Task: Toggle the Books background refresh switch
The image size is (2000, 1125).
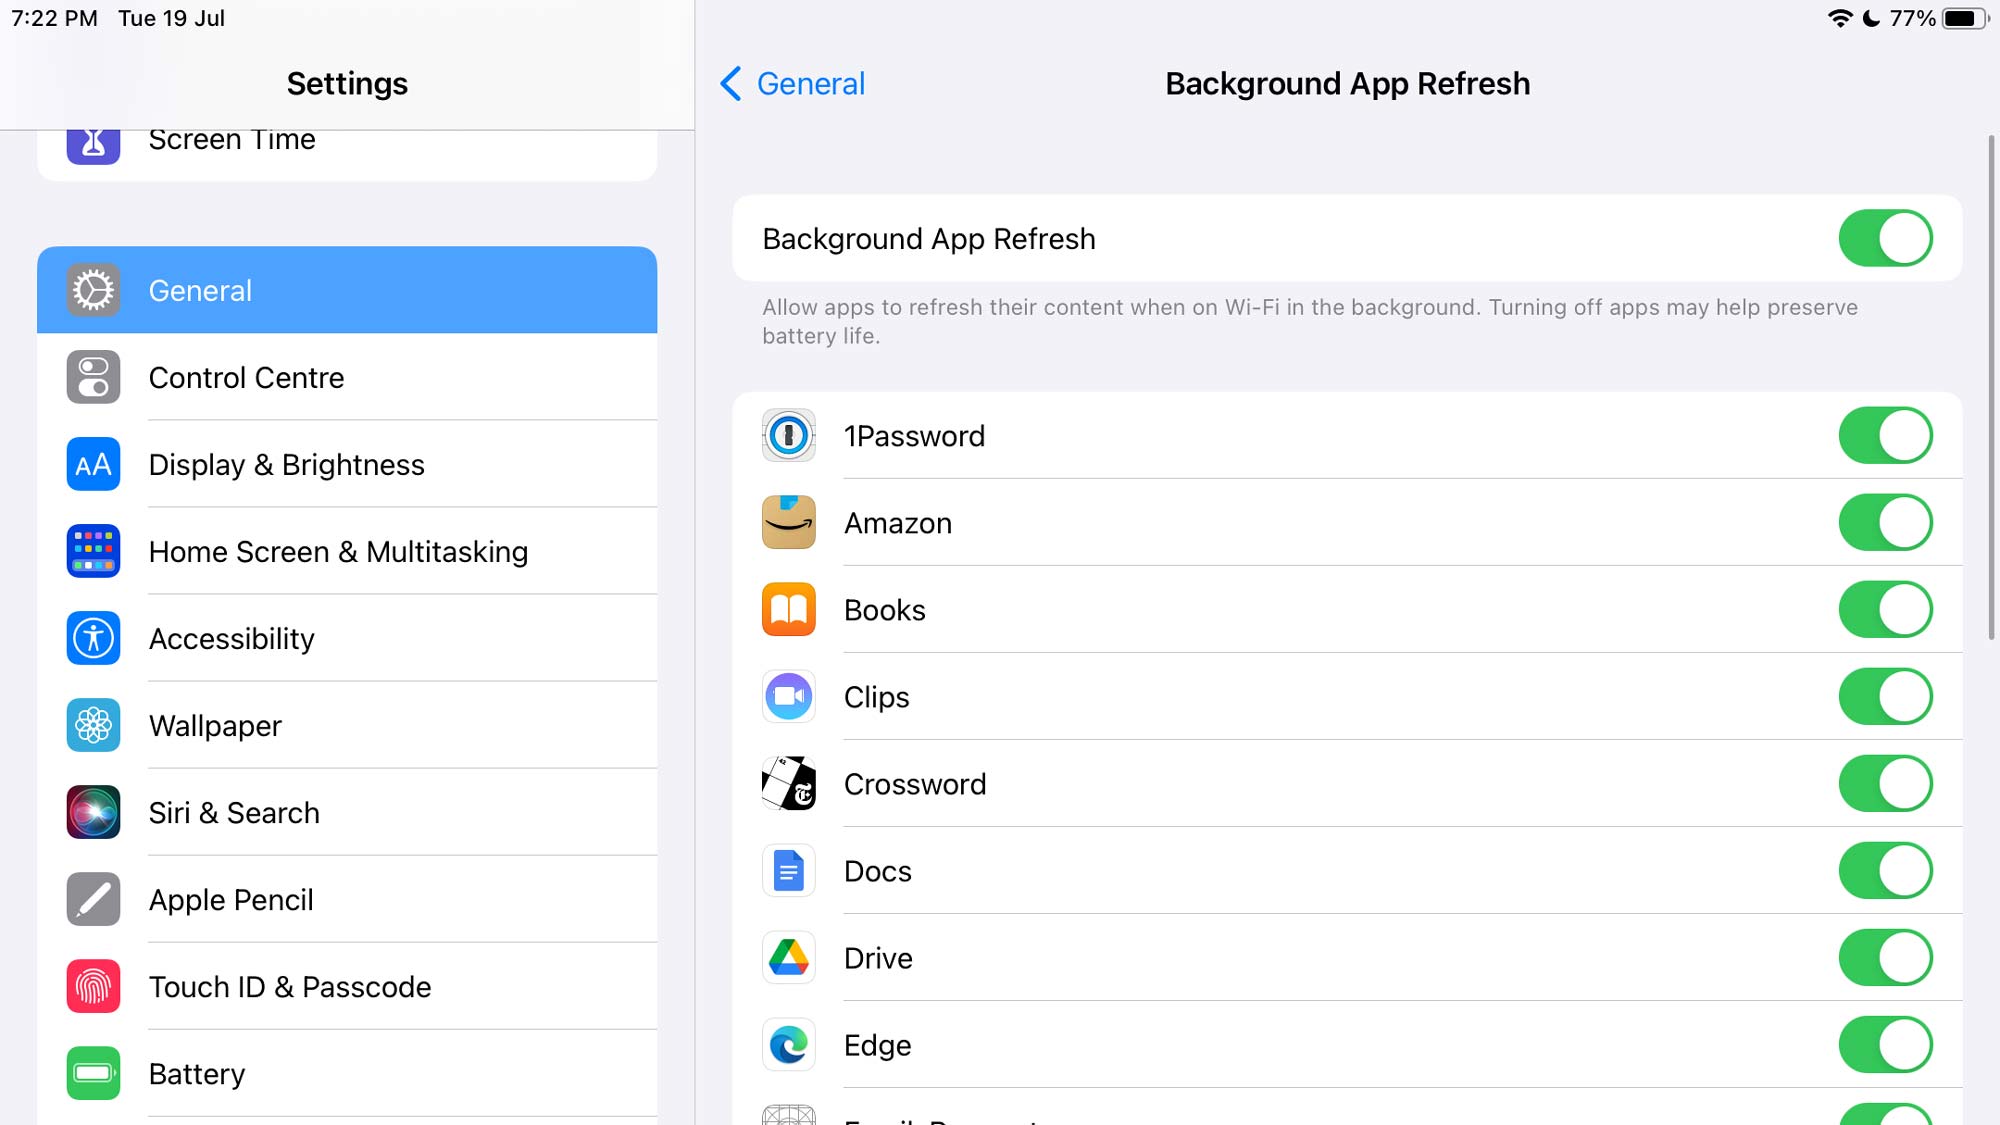Action: 1885,609
